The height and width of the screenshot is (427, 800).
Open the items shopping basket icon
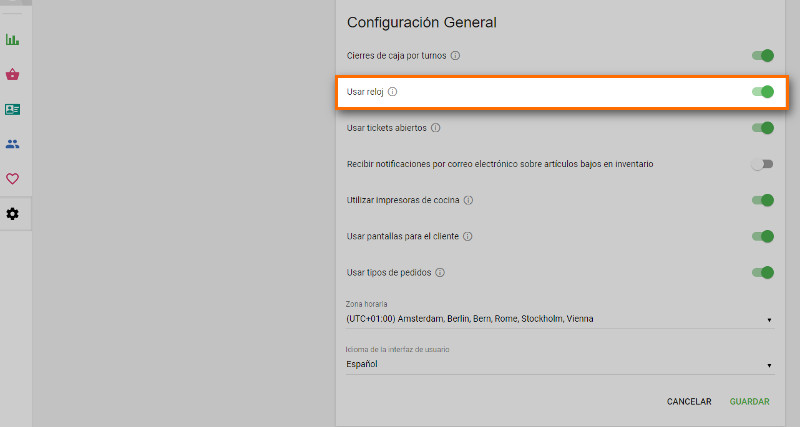12,74
